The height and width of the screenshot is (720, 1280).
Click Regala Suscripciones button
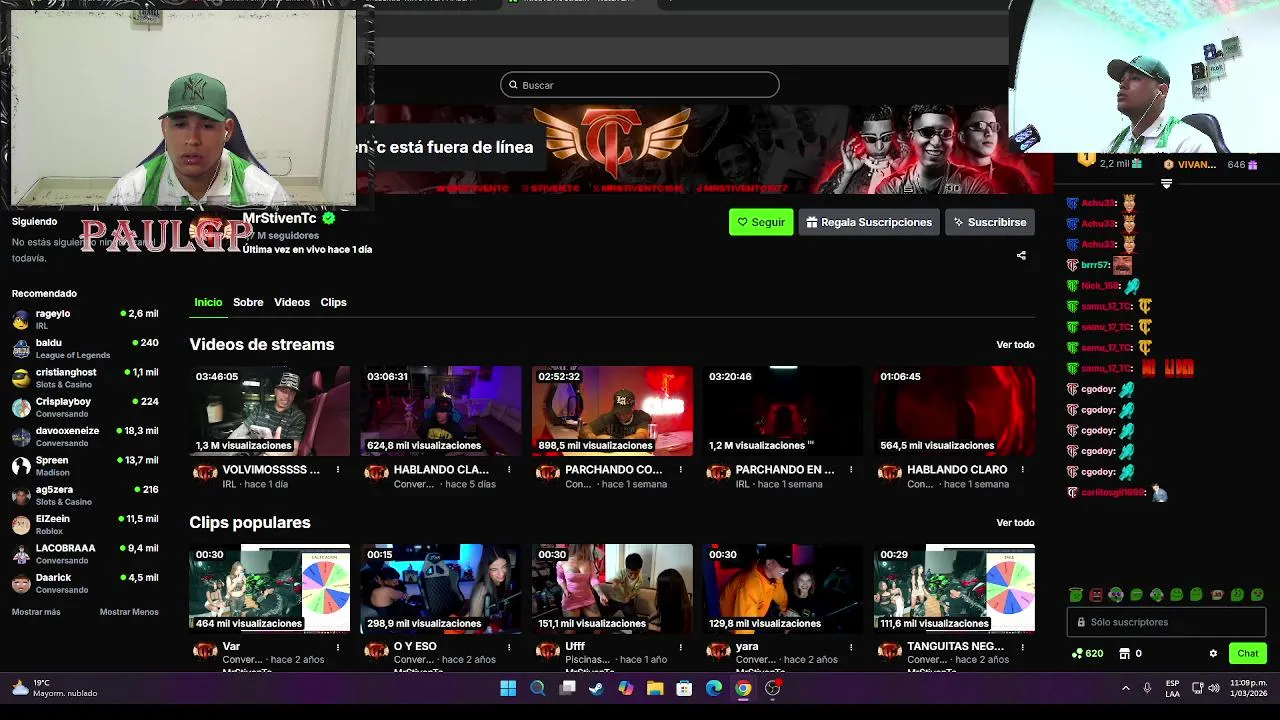[869, 222]
